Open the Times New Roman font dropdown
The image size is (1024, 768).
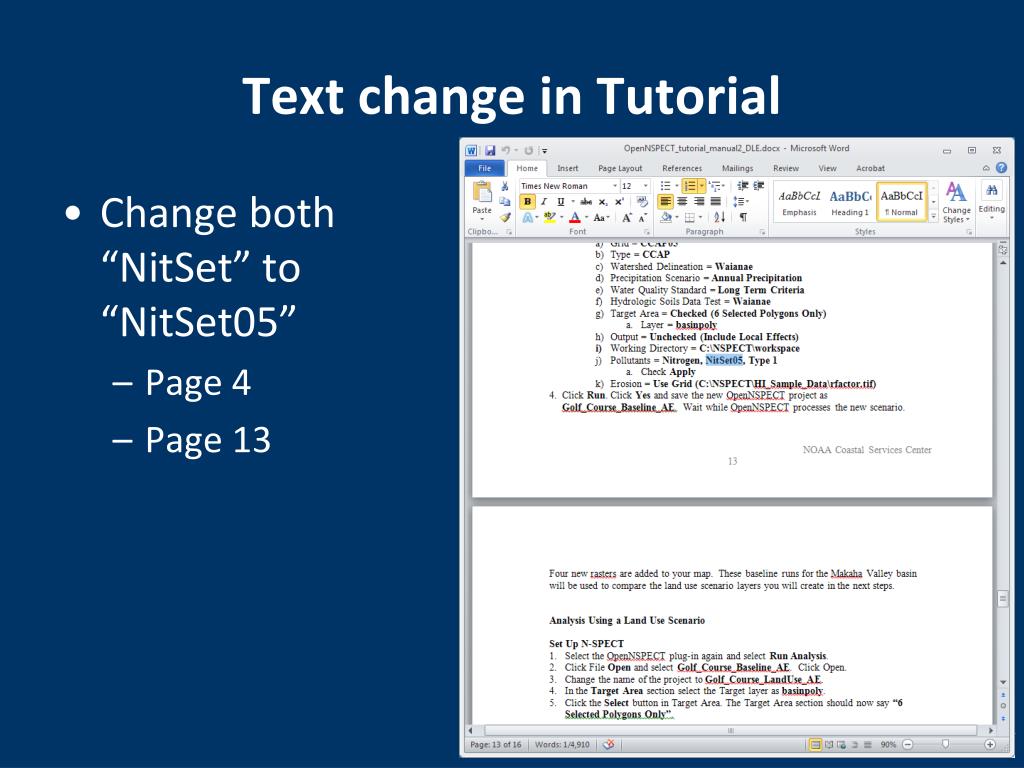click(x=614, y=186)
